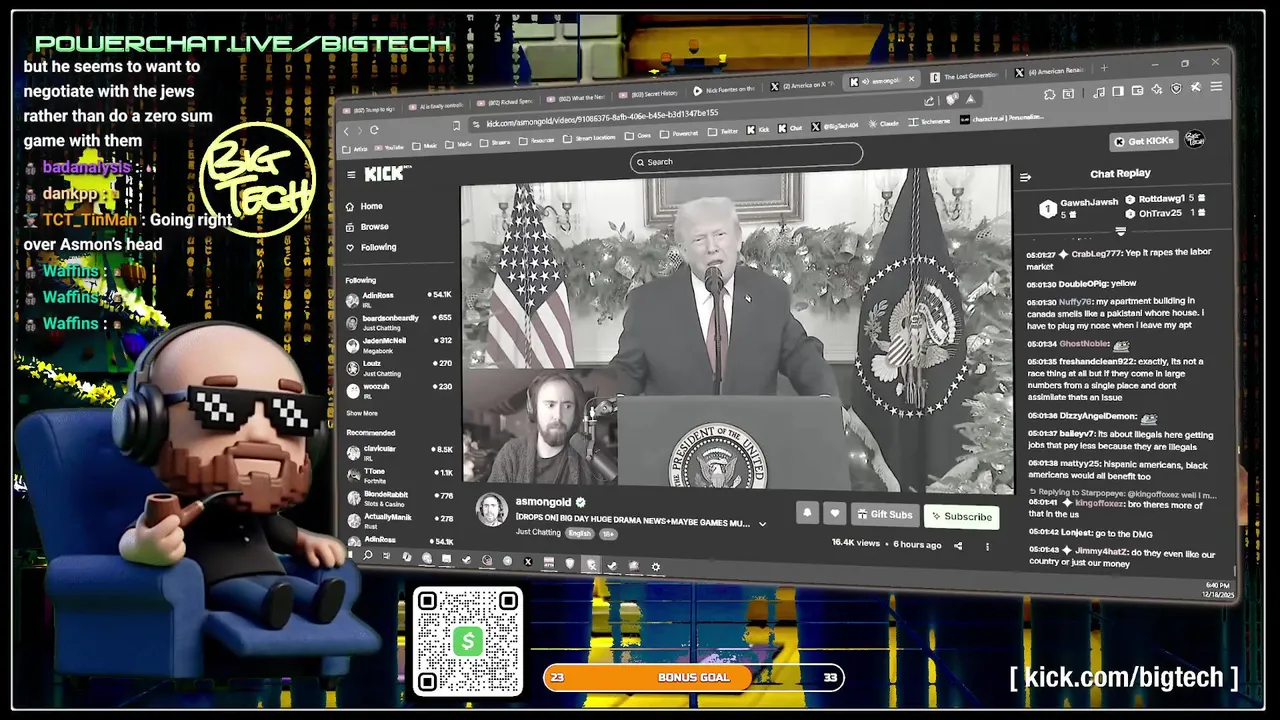Open the Kick sidebar hamburger menu
The height and width of the screenshot is (720, 1280).
click(351, 174)
